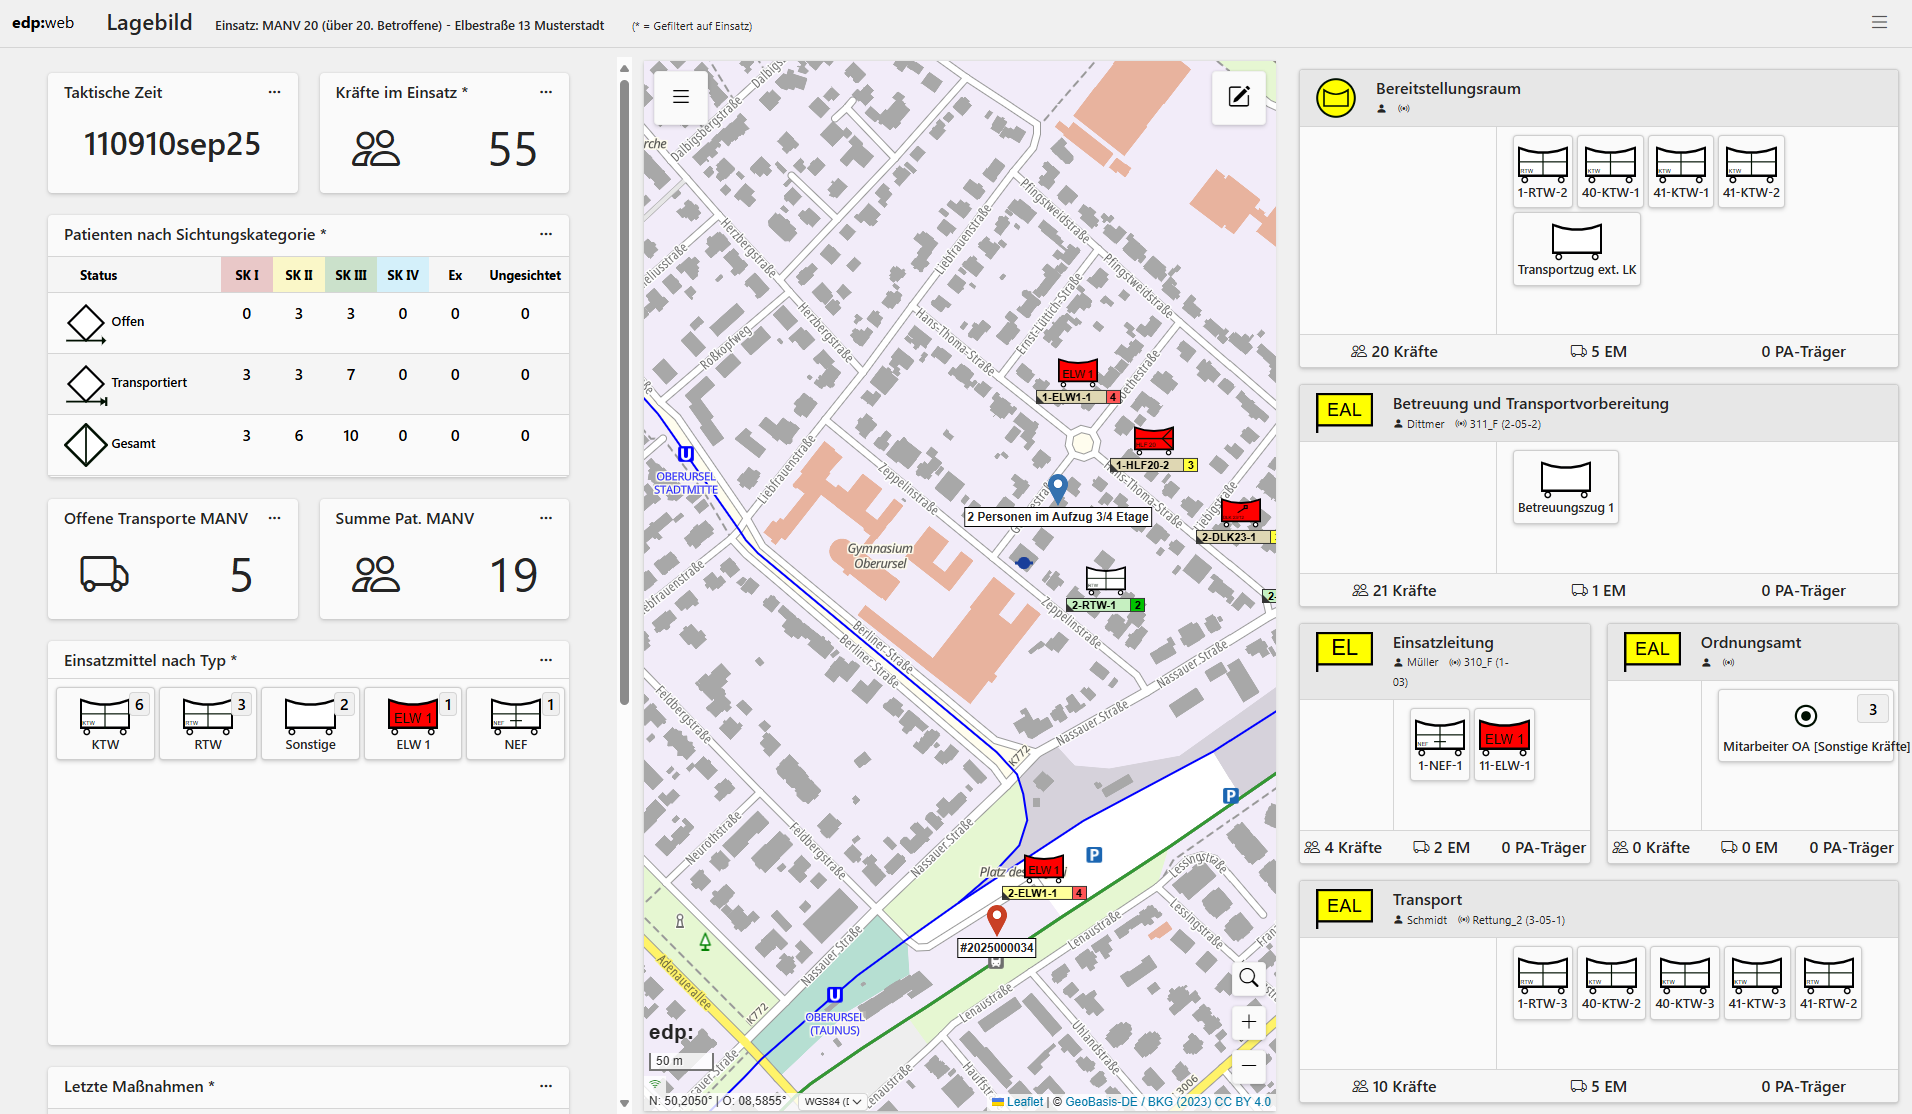Open the map layers hamburger menu
Image resolution: width=1912 pixels, height=1114 pixels.
[x=681, y=97]
